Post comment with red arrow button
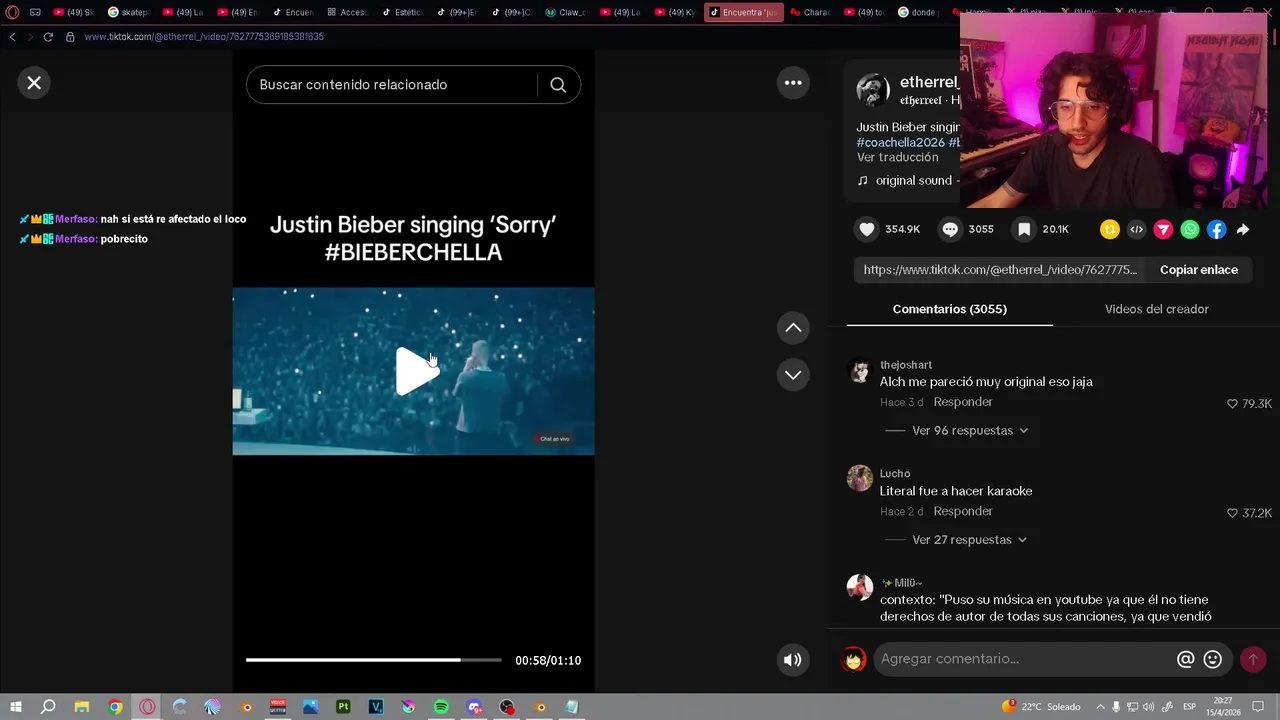The width and height of the screenshot is (1280, 720). 1253,659
